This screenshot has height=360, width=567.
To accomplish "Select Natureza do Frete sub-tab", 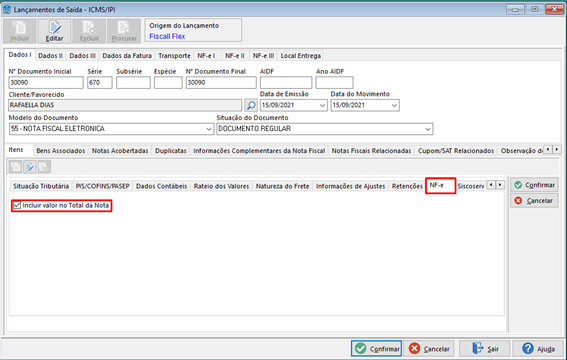I will coord(282,186).
